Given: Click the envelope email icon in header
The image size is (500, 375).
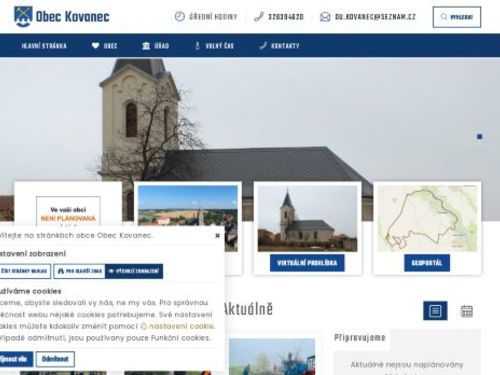Looking at the screenshot, I should point(325,17).
